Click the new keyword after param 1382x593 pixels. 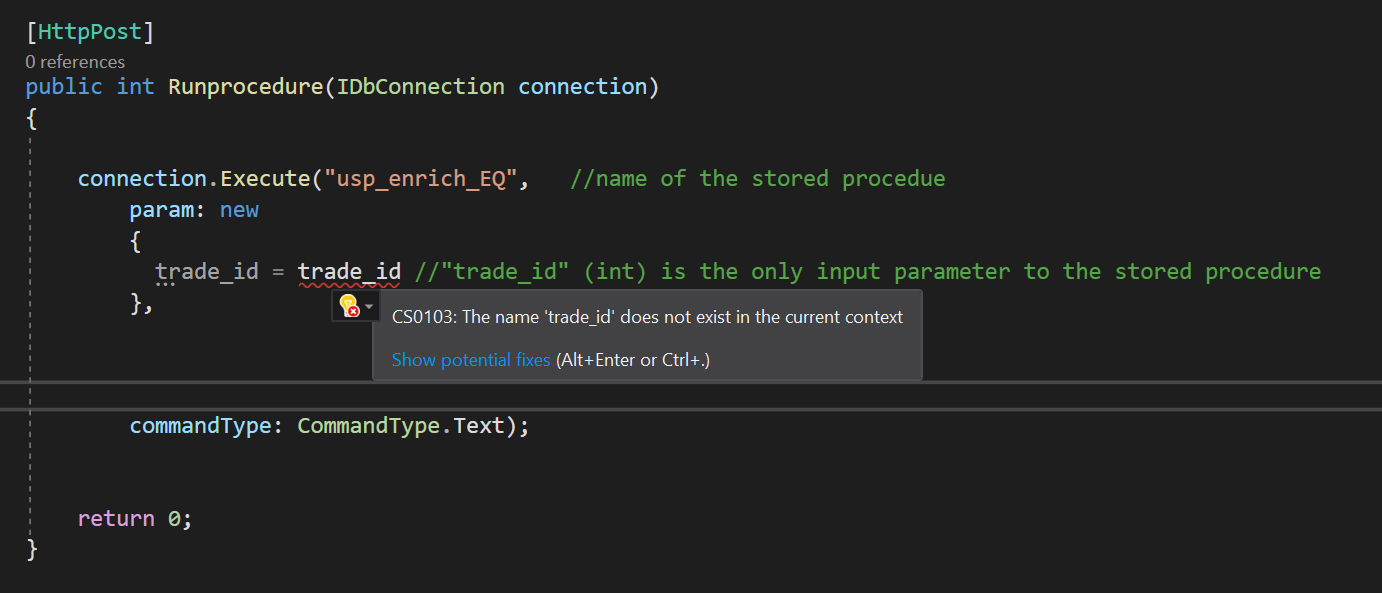[239, 209]
